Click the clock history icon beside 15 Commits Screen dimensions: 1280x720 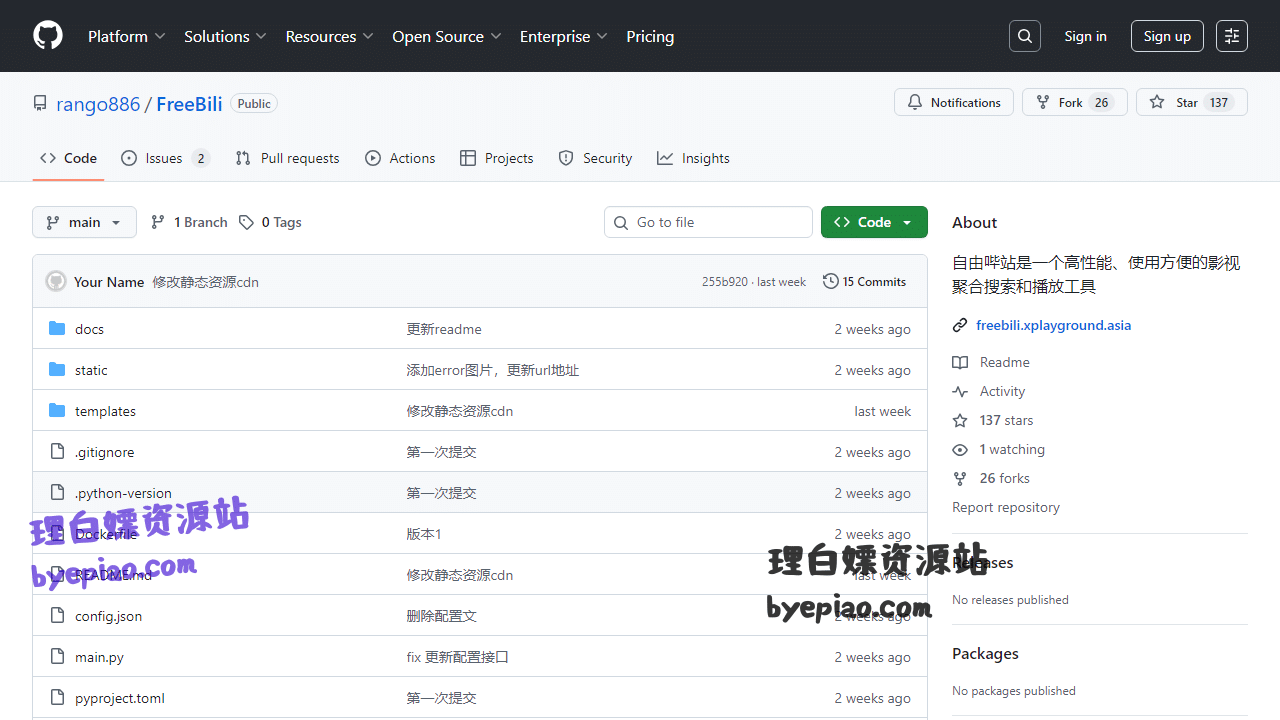click(831, 281)
